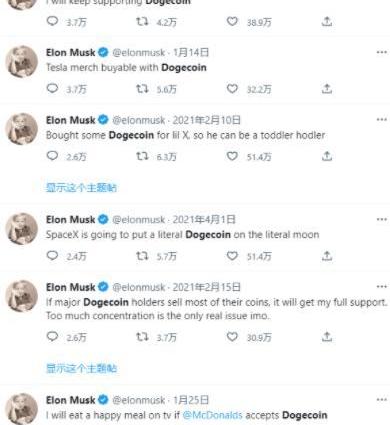This screenshot has width=390, height=425.
Task: Like the Tesla merch Dogecoin tweet
Action: (x=232, y=89)
